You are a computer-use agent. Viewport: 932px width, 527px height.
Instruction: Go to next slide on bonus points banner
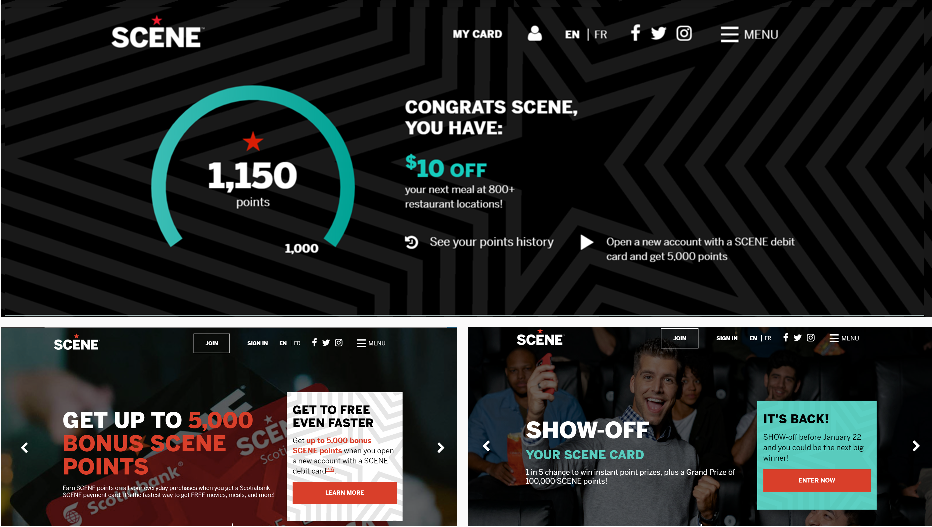(x=440, y=447)
